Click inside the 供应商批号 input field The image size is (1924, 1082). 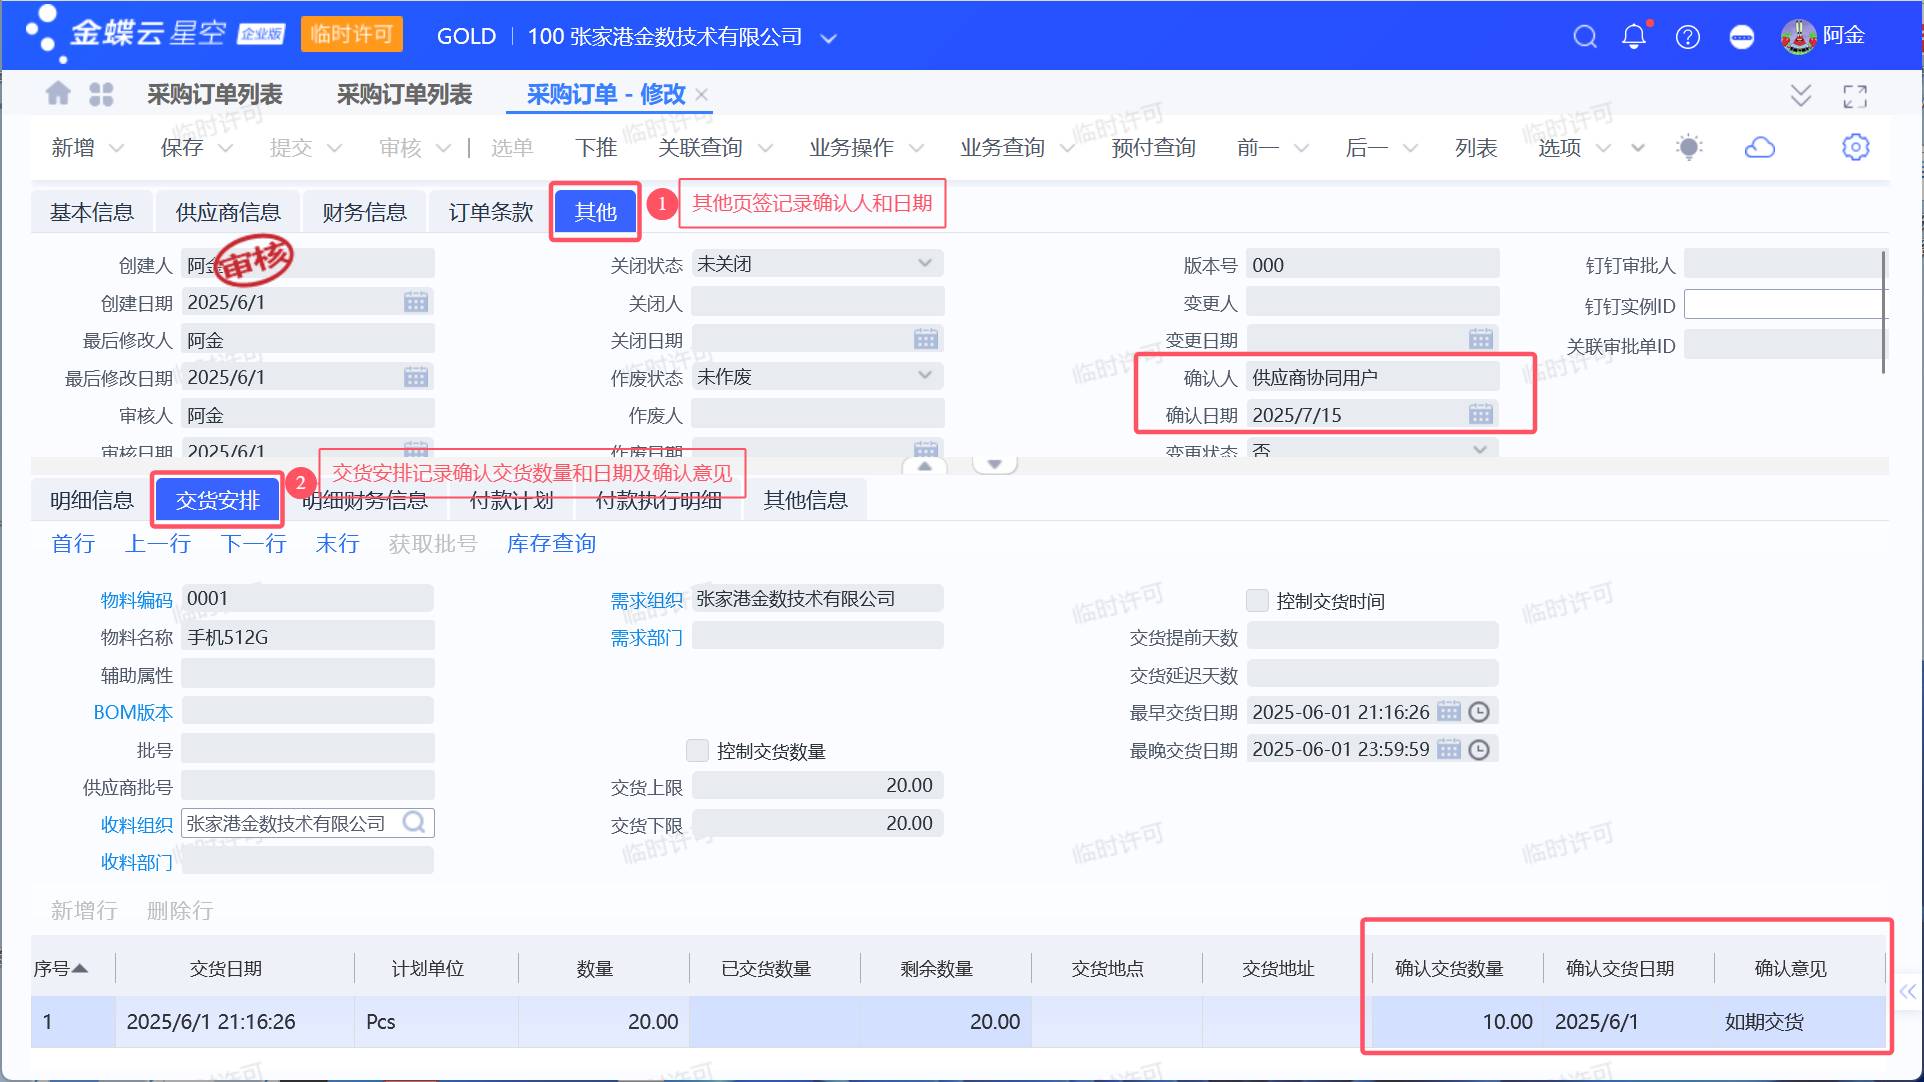coord(307,785)
